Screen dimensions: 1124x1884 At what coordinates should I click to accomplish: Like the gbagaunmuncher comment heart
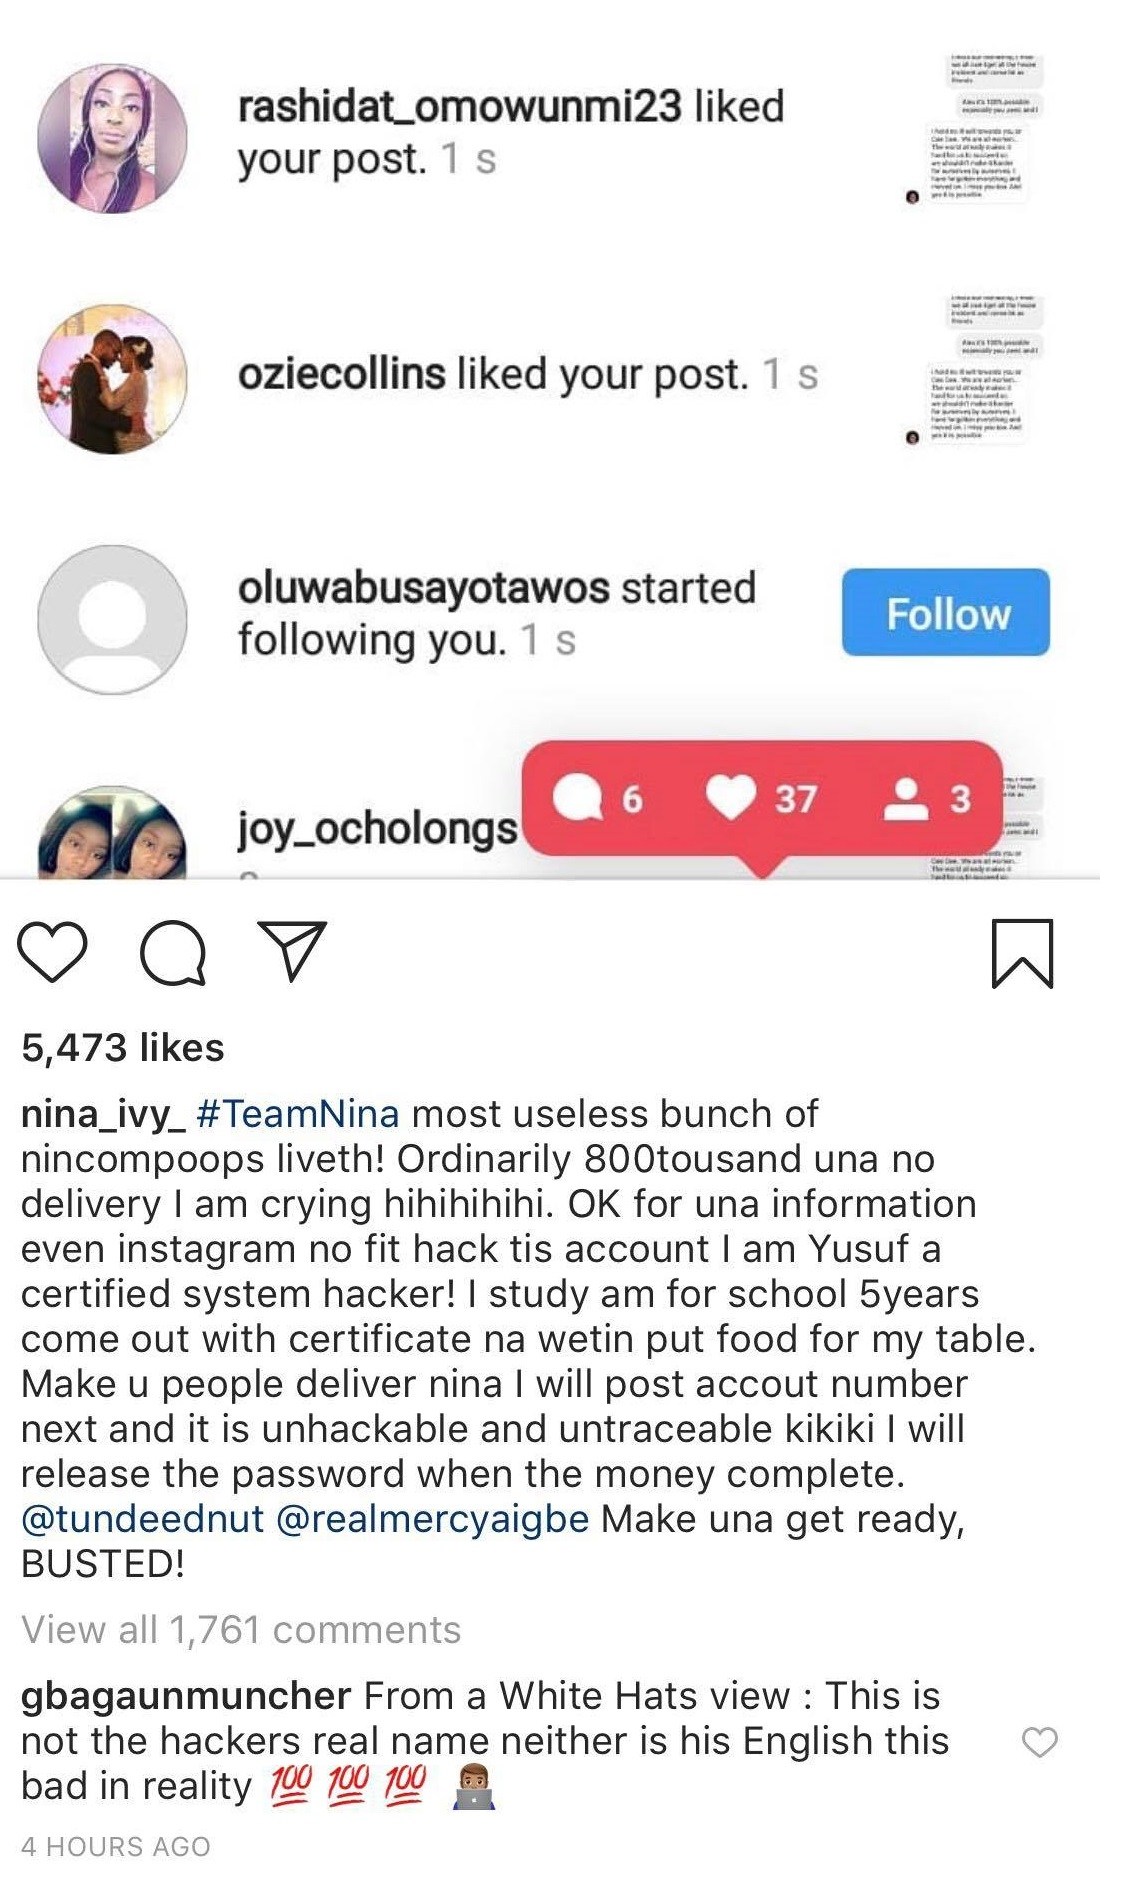1039,1742
